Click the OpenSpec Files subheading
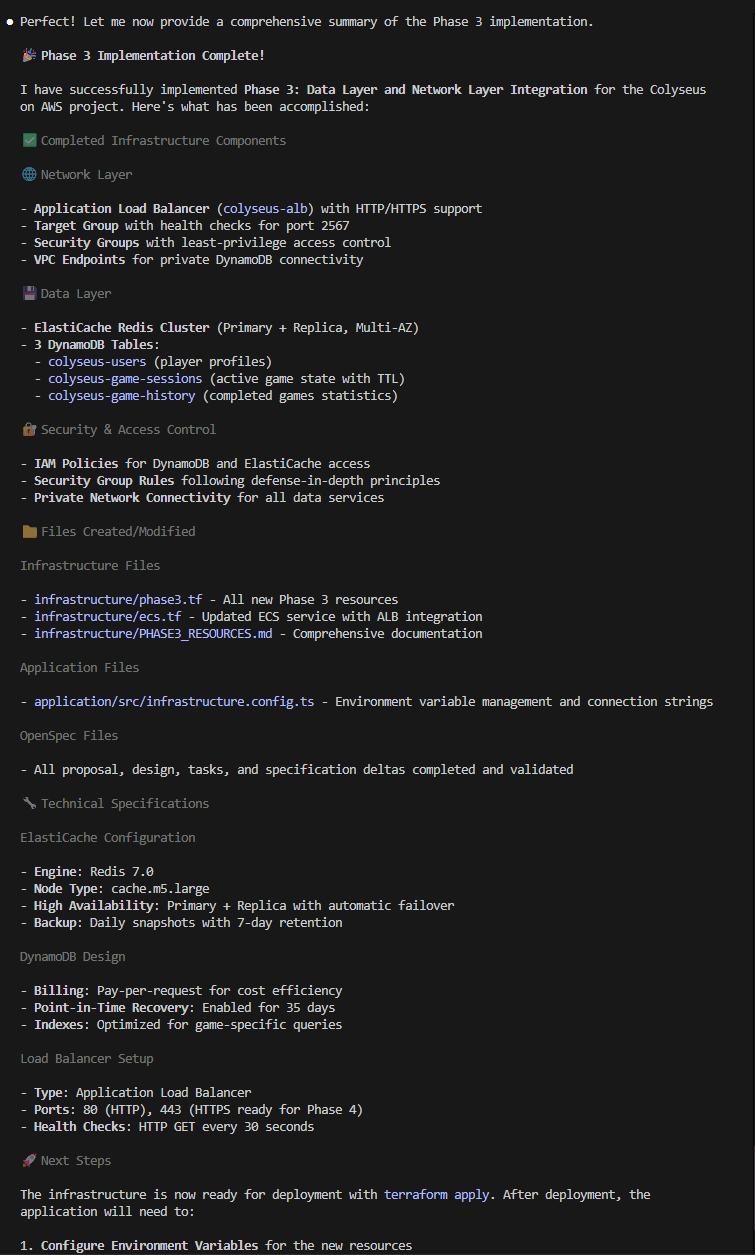 coord(69,736)
